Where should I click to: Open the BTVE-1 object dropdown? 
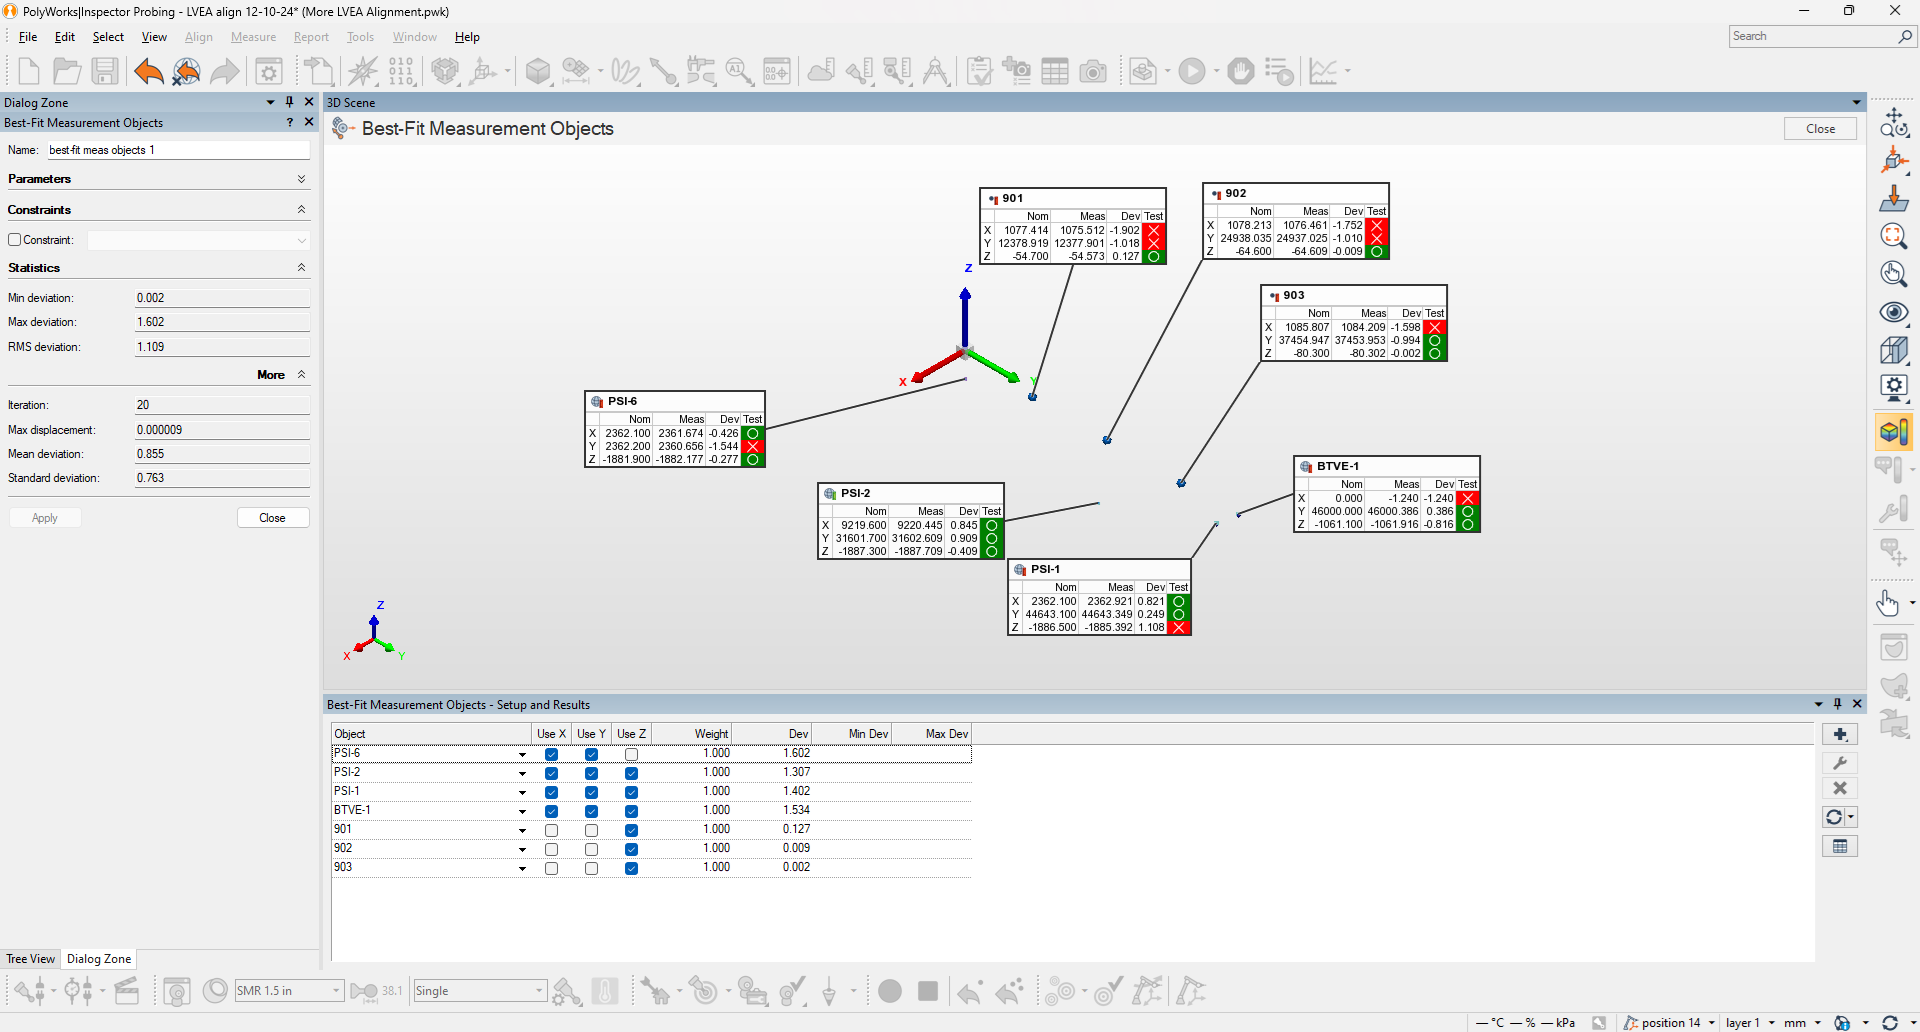click(x=522, y=811)
